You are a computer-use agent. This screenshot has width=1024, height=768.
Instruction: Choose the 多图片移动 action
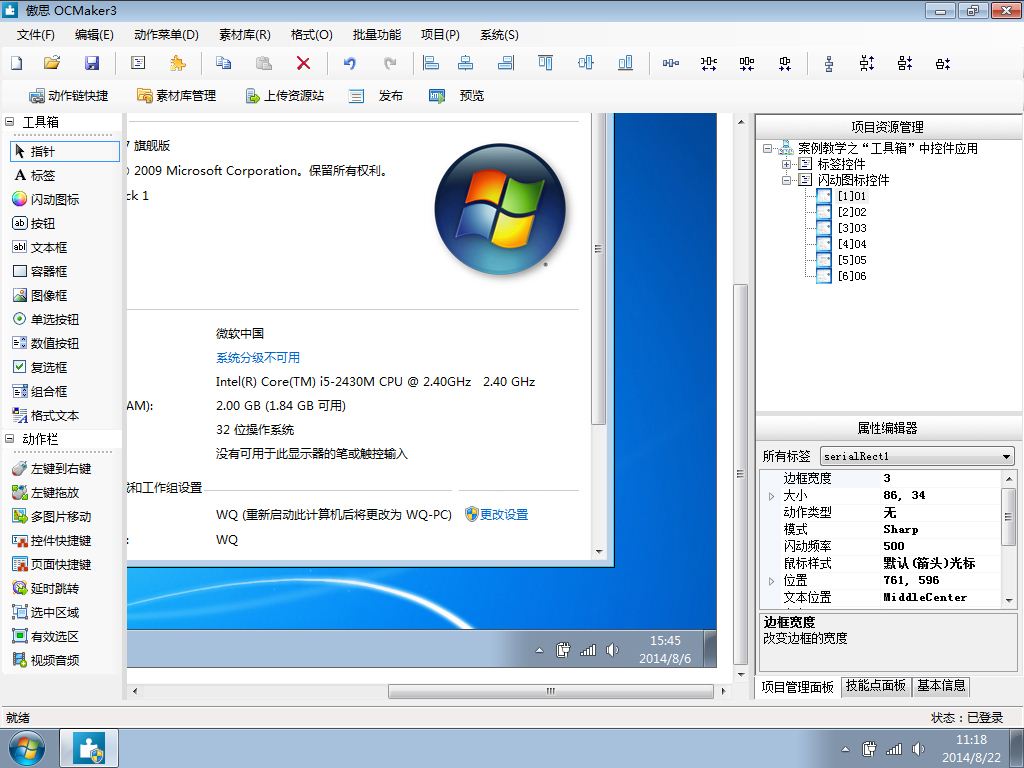point(52,517)
